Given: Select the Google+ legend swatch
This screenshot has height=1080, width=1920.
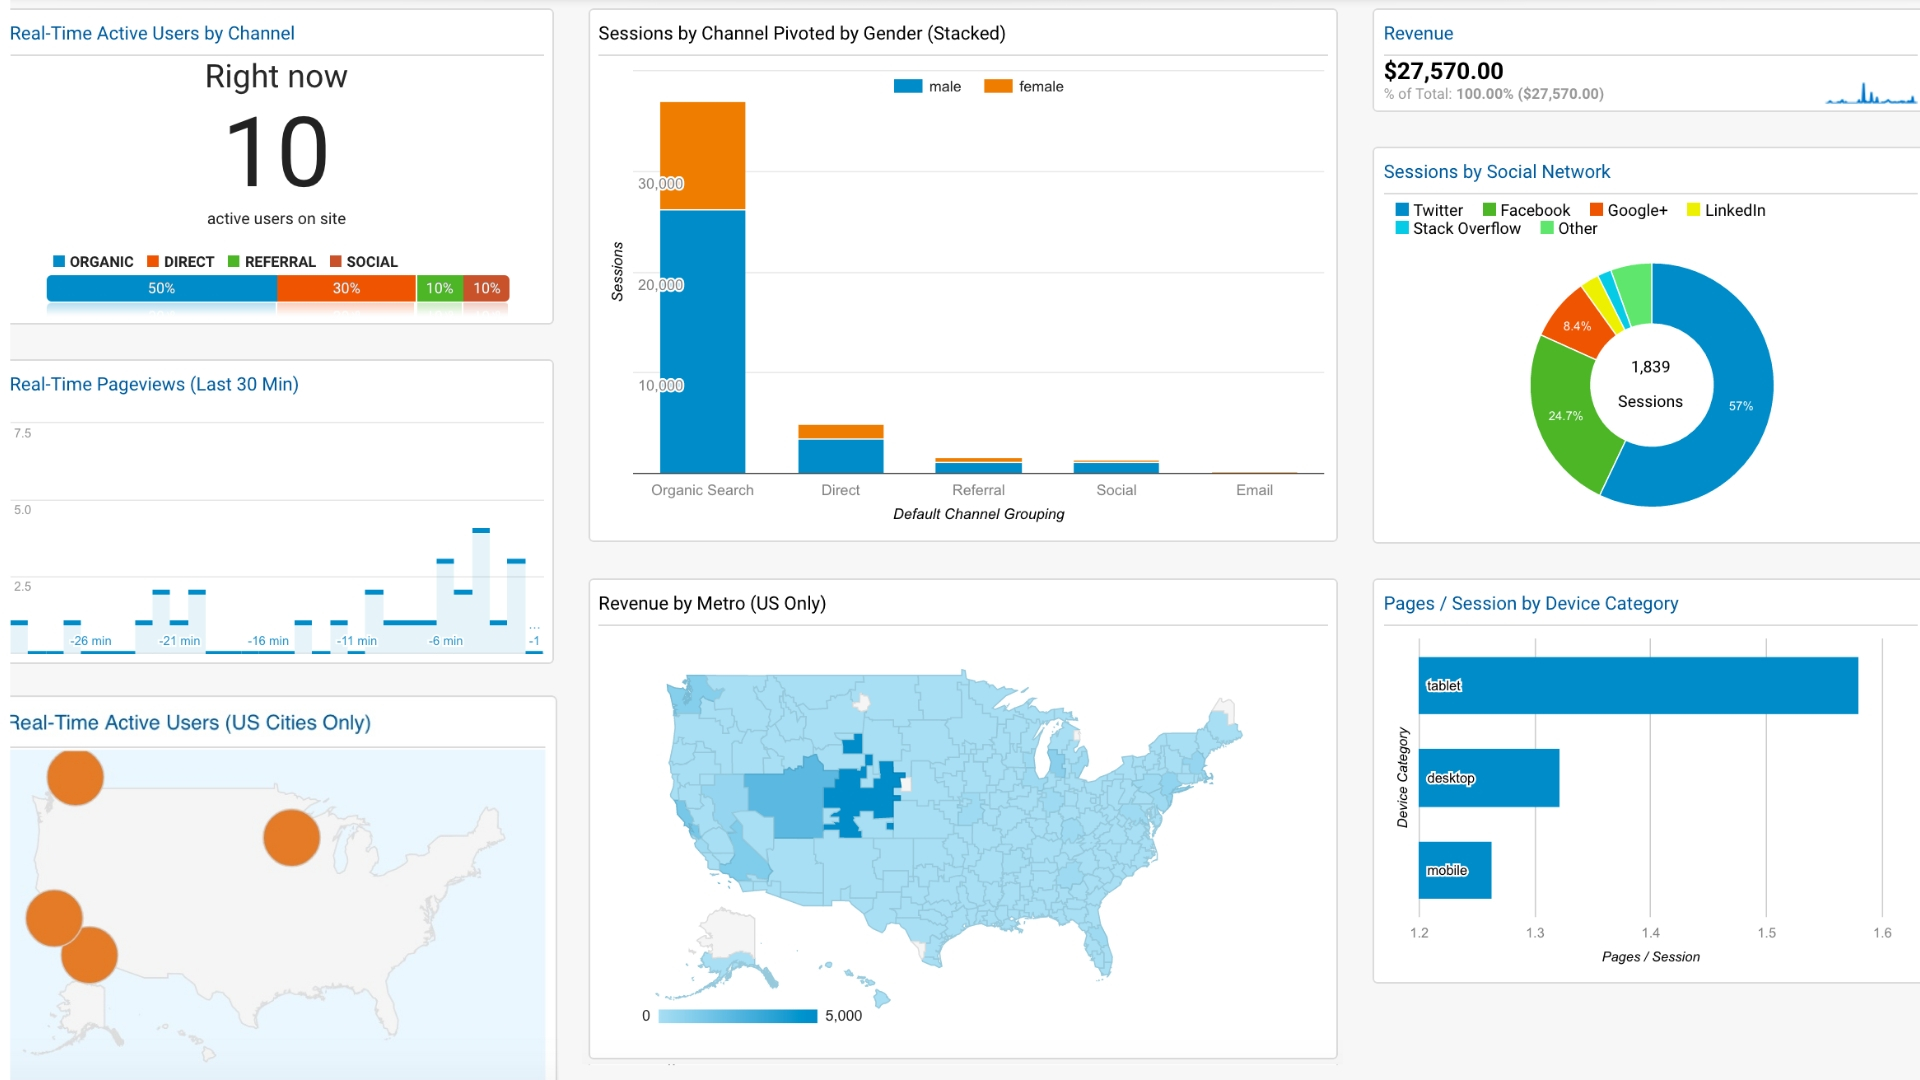Looking at the screenshot, I should pyautogui.click(x=1596, y=210).
